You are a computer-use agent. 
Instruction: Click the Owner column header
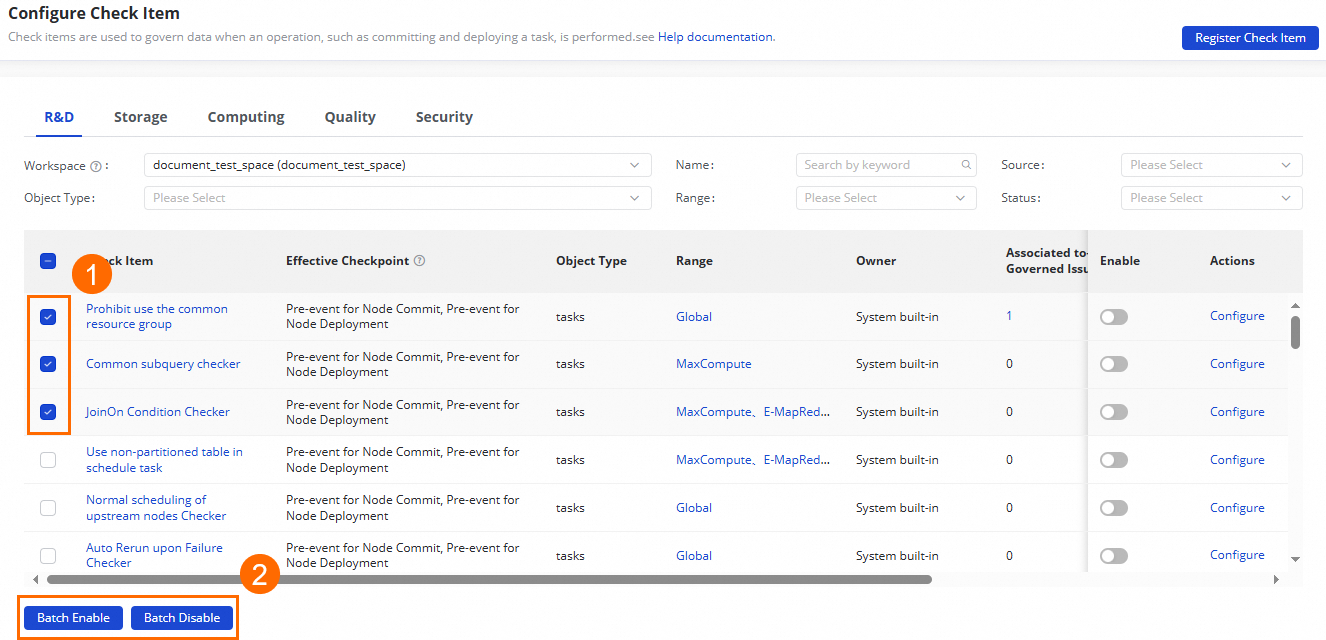pyautogui.click(x=876, y=261)
